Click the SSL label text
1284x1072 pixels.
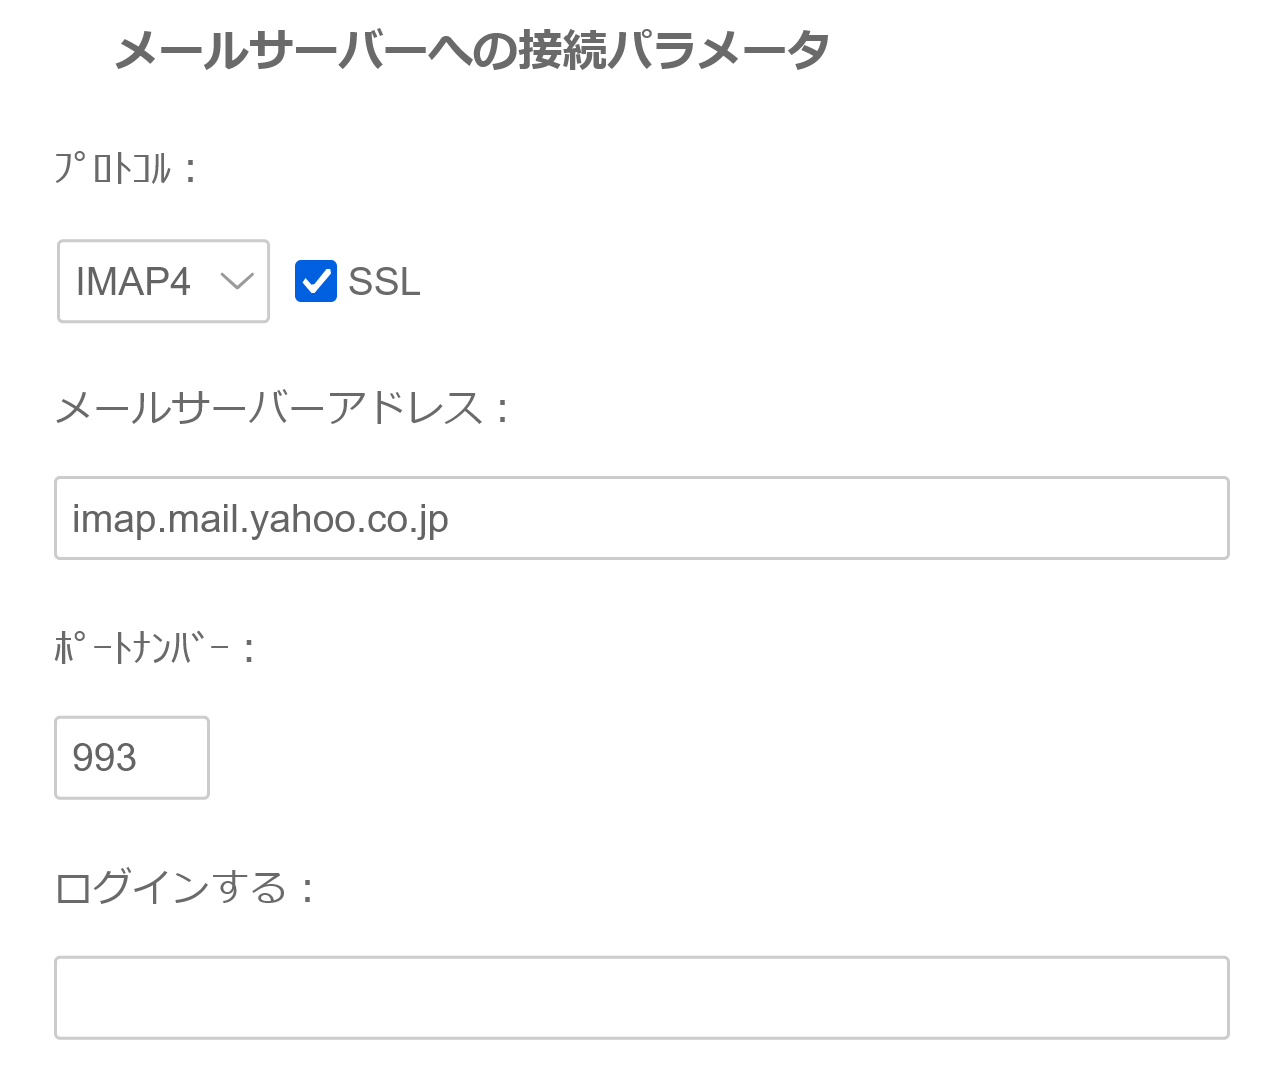tap(384, 282)
